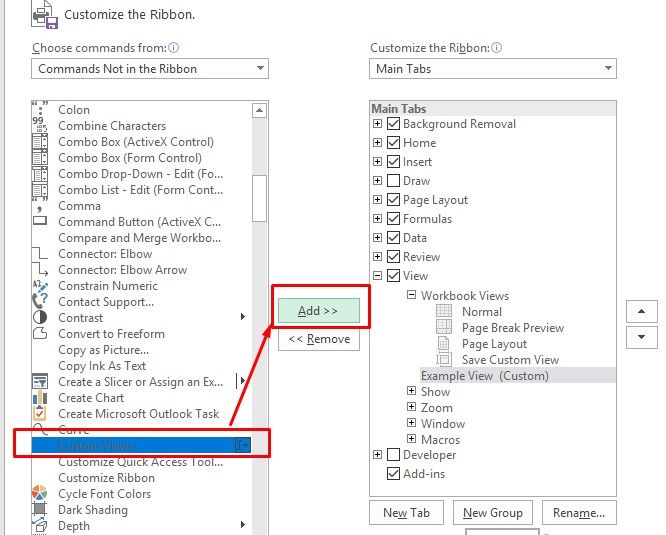666x535 pixels.
Task: Uncheck the Formulas tab checkbox
Action: point(393,219)
